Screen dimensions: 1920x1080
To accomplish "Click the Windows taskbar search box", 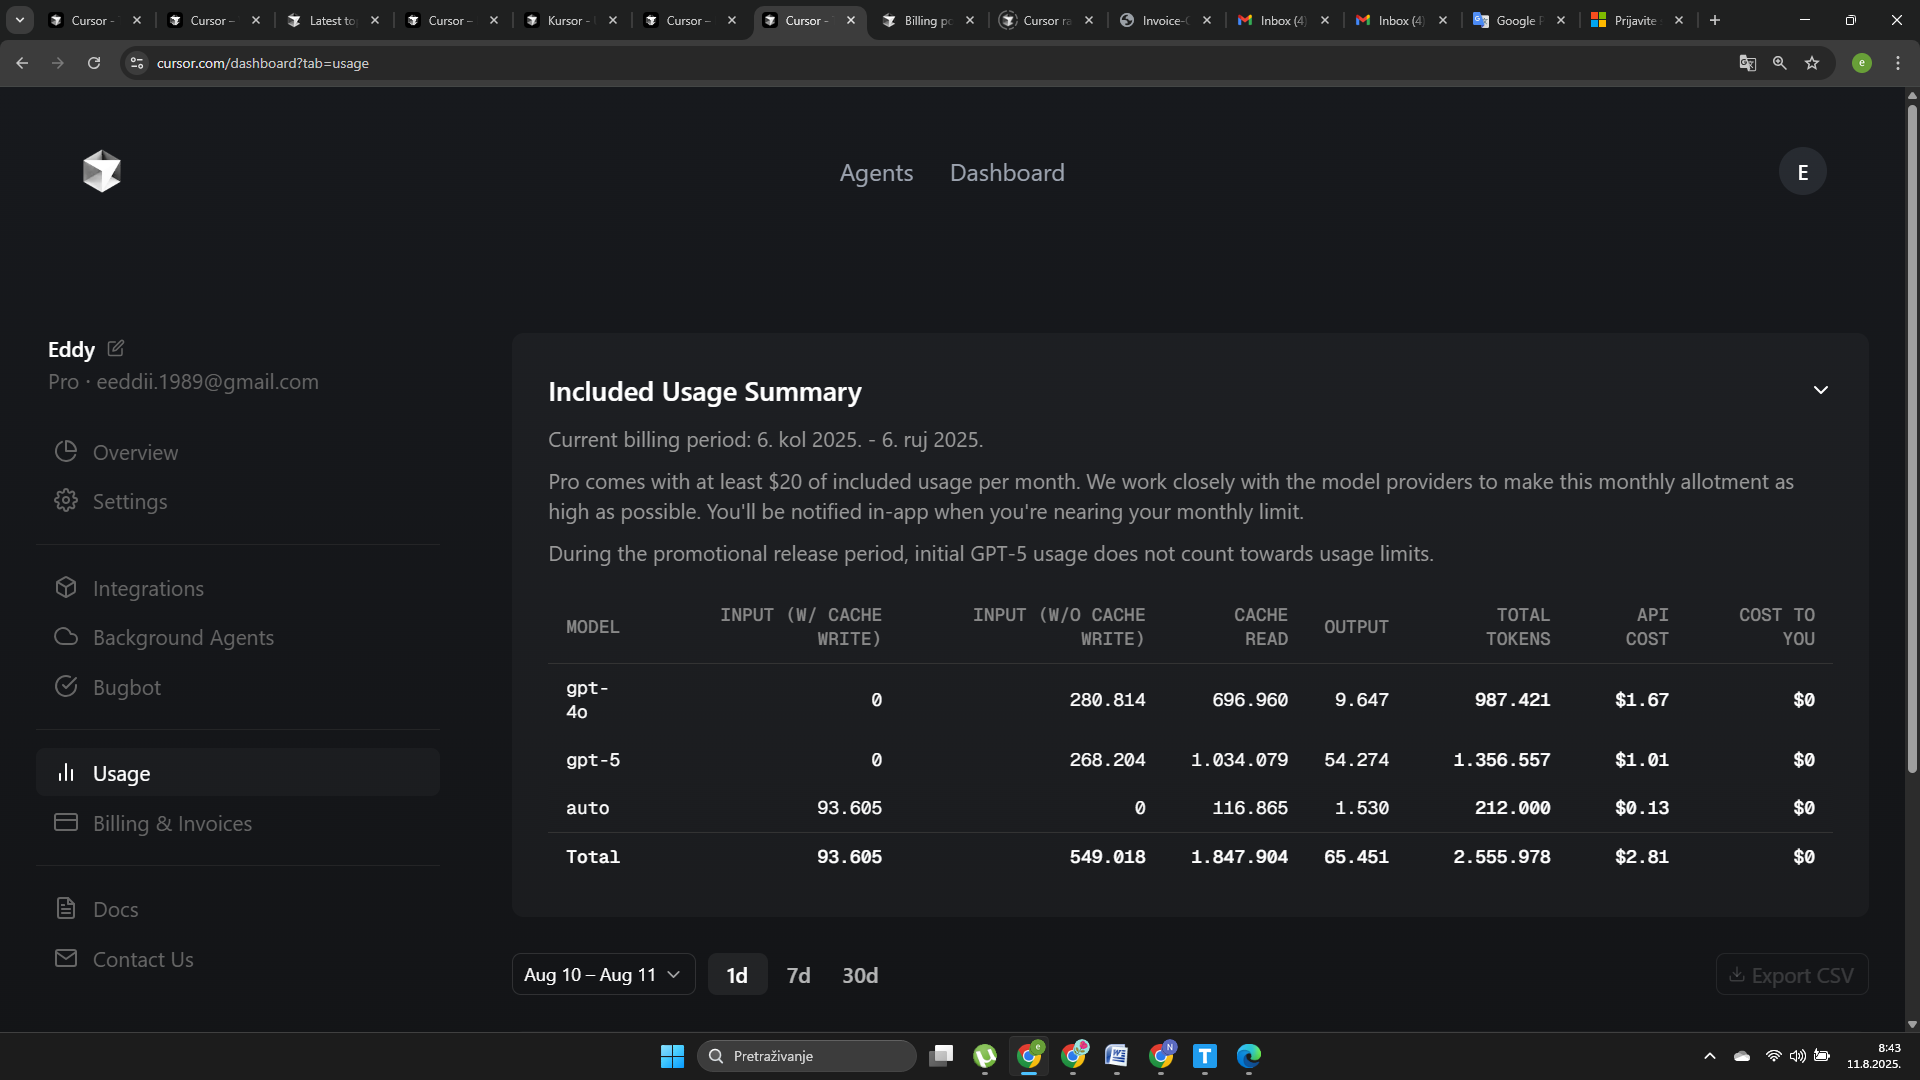I will [806, 1056].
